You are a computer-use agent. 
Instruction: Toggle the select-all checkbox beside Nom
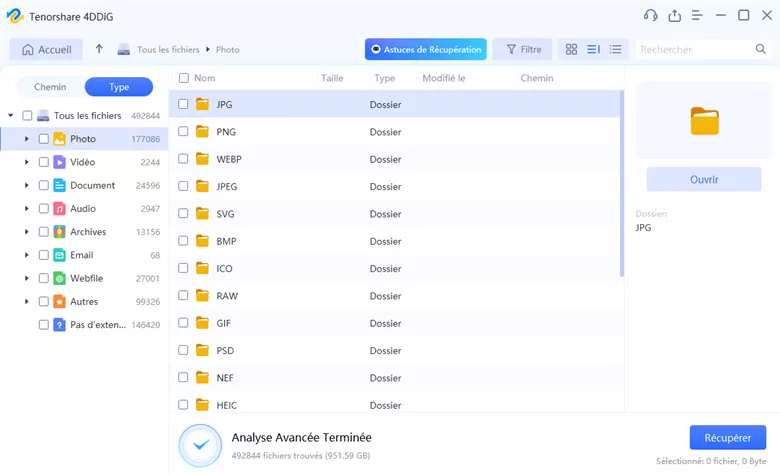pos(183,78)
